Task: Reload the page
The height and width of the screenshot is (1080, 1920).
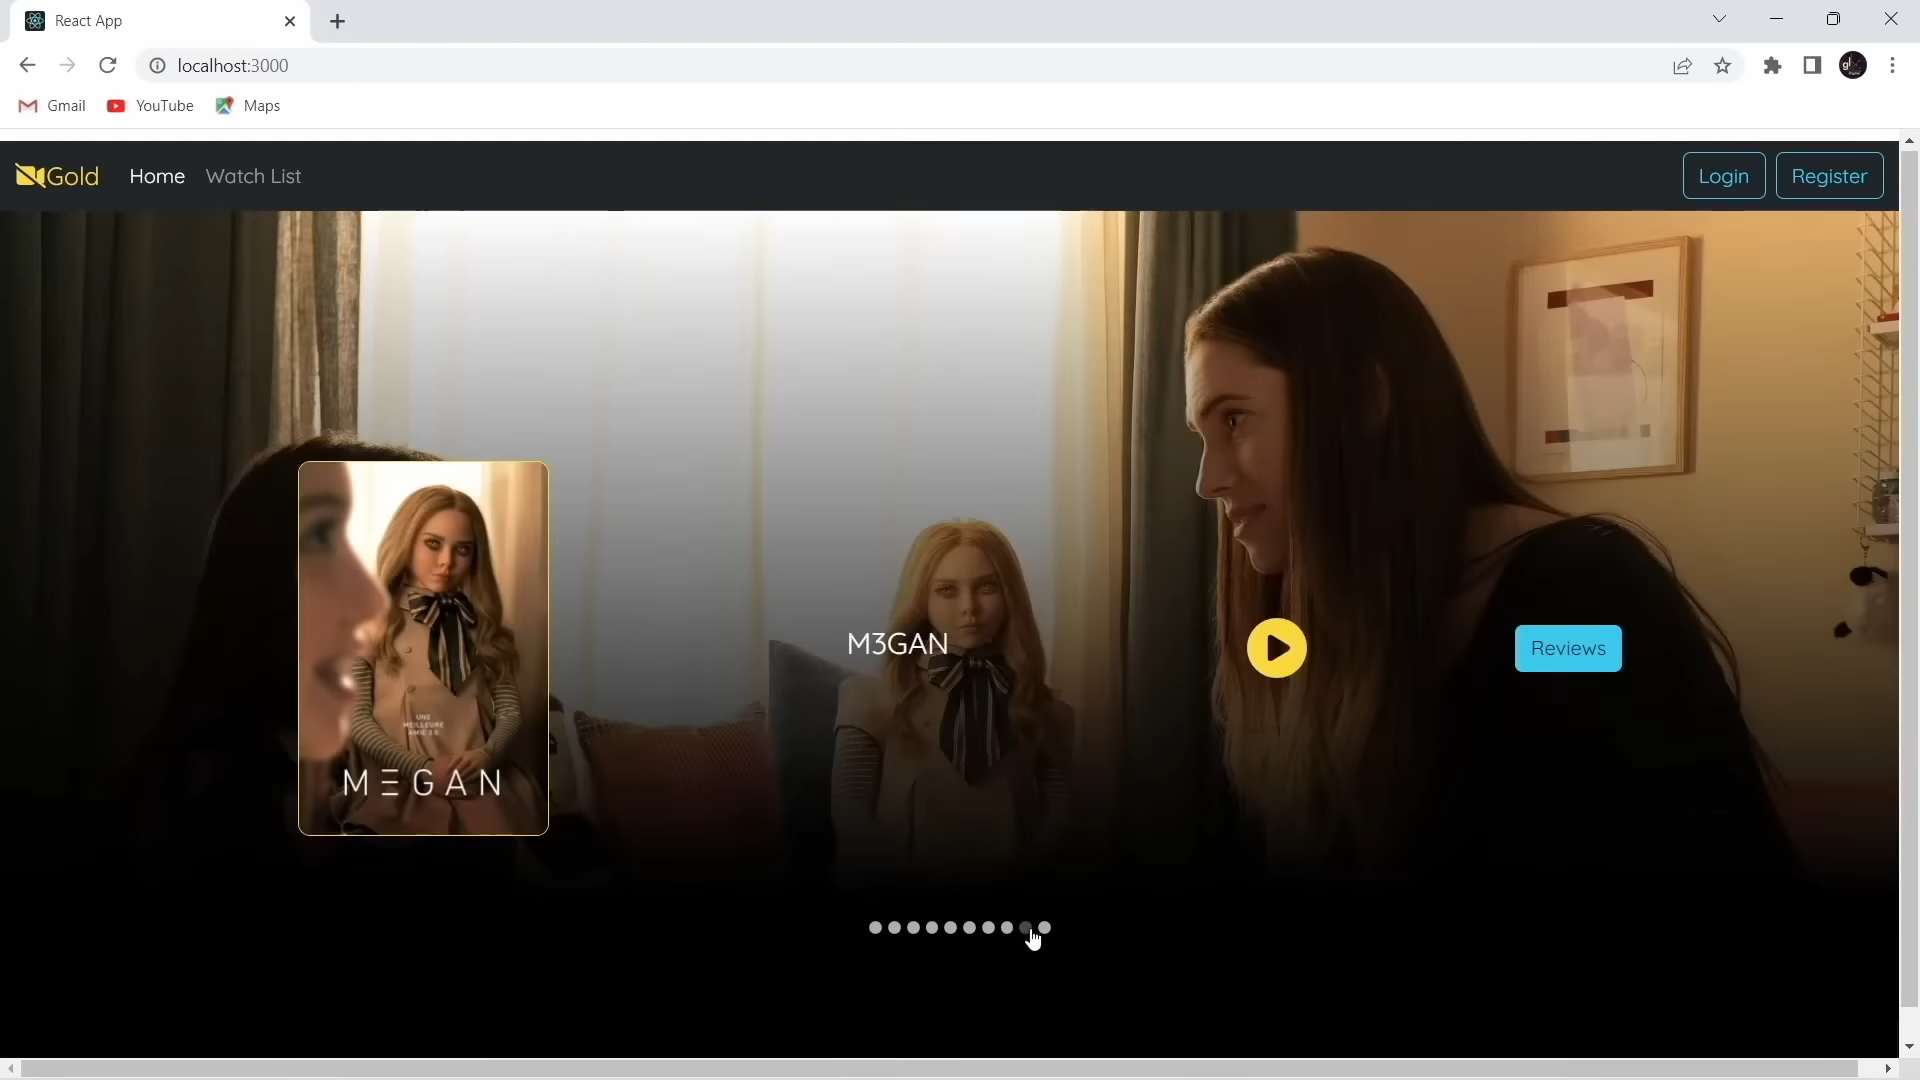Action: [x=108, y=66]
